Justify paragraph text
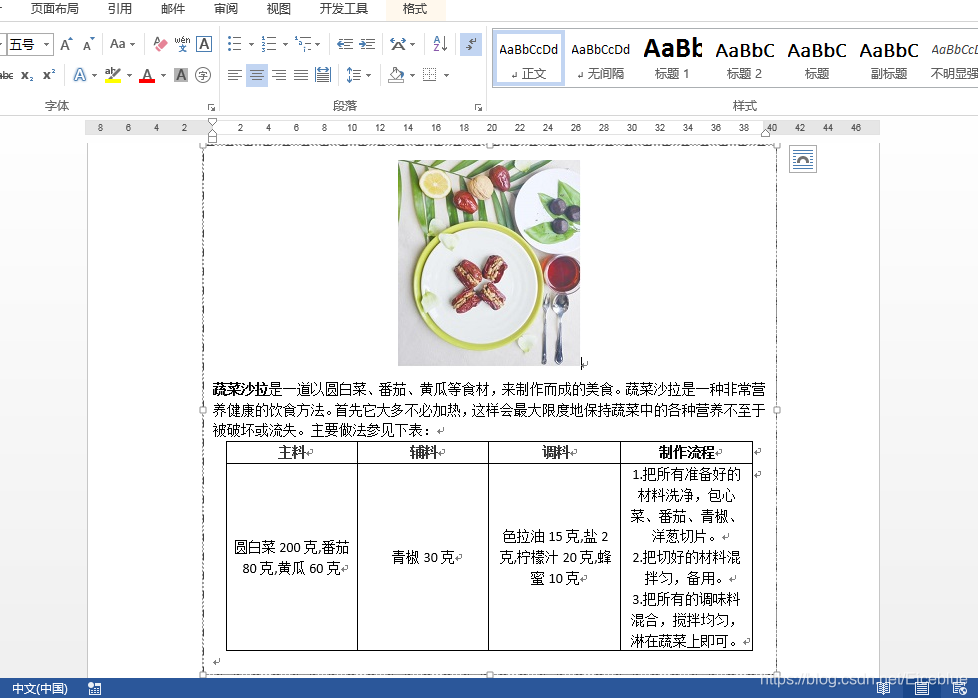Screen dimensions: 978x698 click(301, 75)
